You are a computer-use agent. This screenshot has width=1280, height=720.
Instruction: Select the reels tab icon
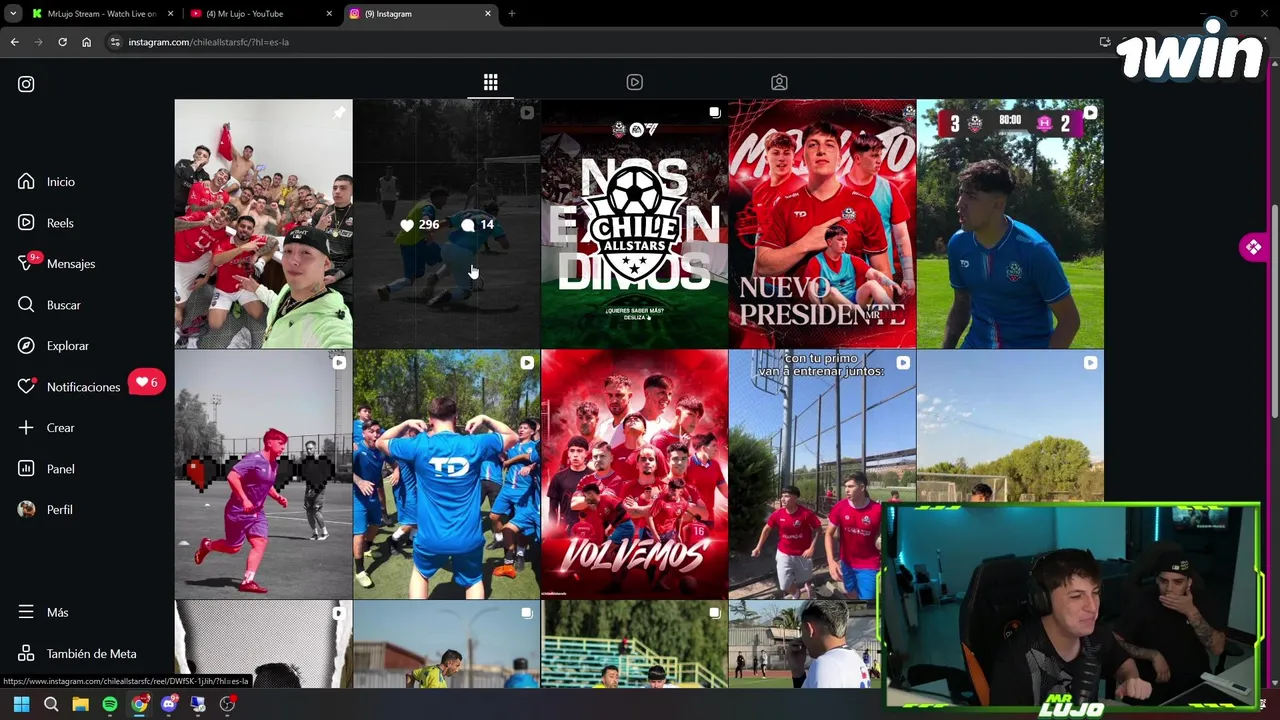tap(635, 83)
